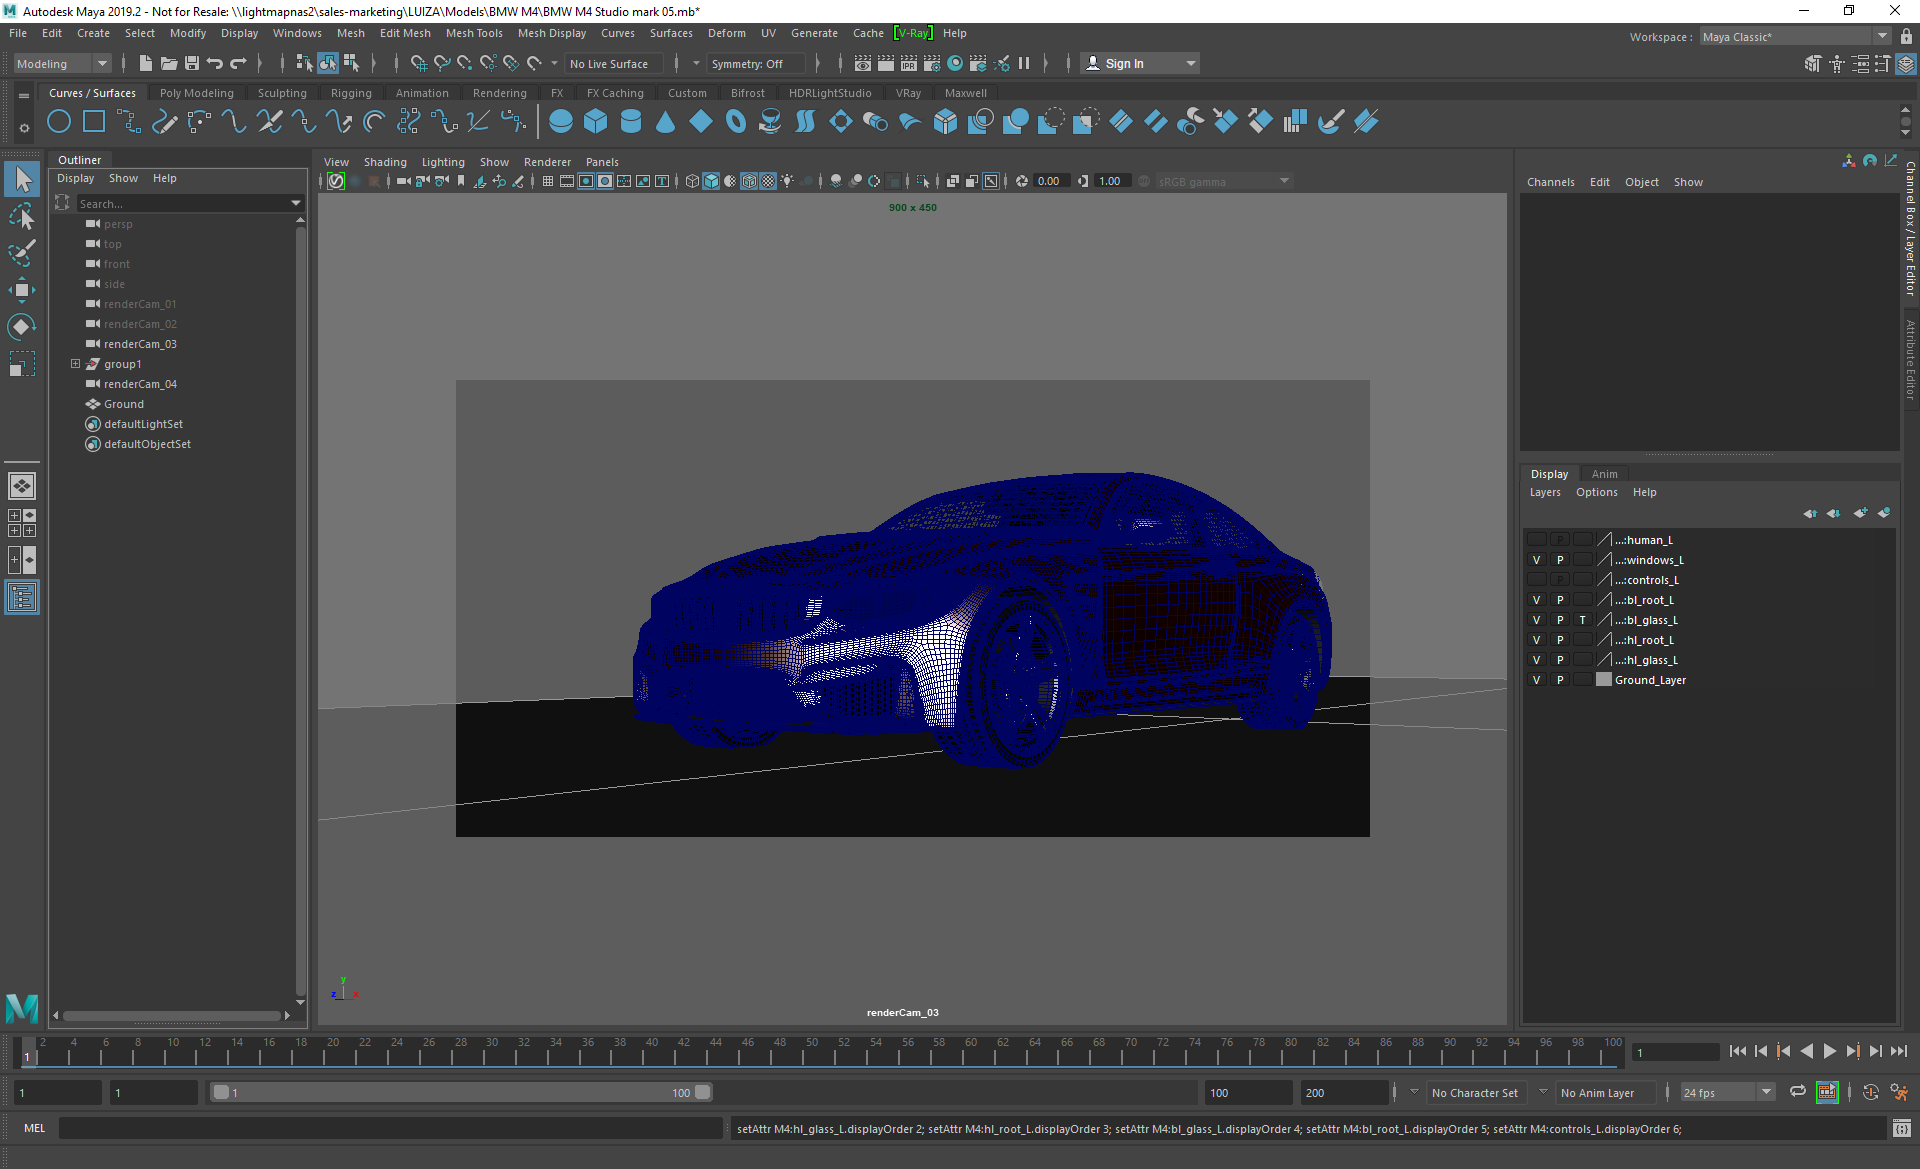Activate the Select tool in toolbox
This screenshot has width=1920, height=1169.
pos(22,179)
